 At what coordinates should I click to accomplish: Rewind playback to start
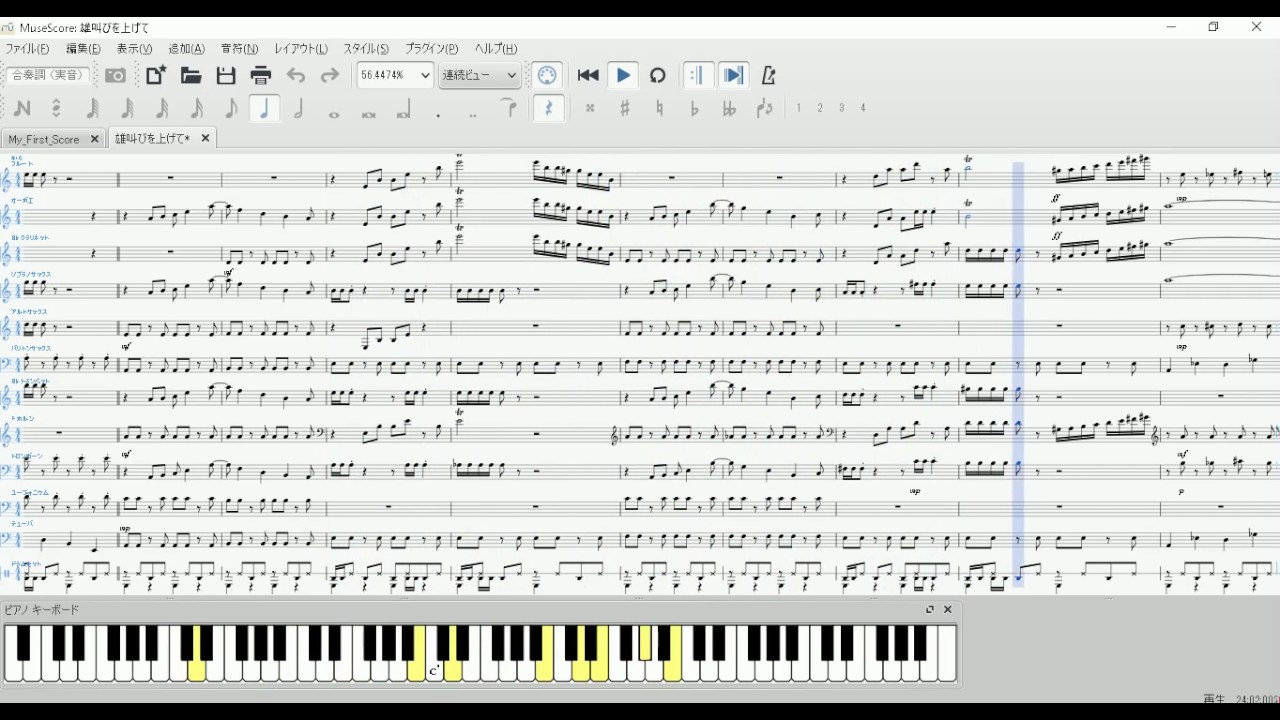pos(588,75)
